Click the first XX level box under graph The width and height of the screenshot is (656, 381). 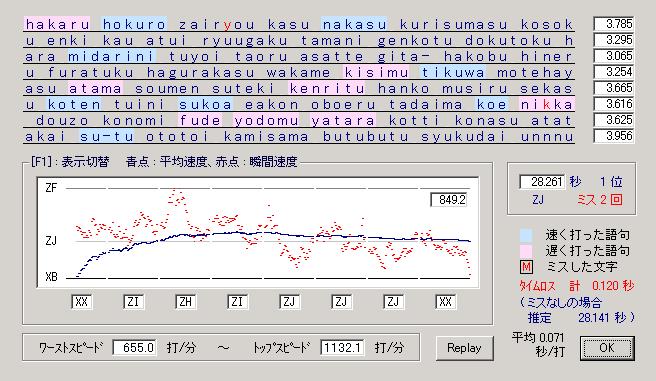coord(82,302)
